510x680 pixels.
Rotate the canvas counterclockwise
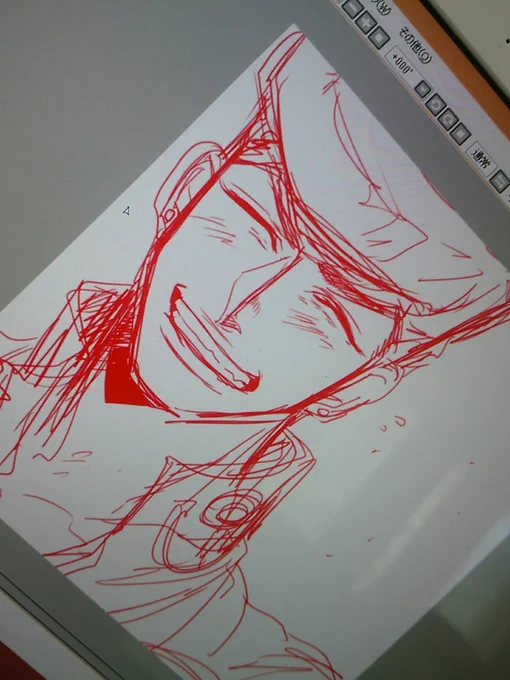click(x=434, y=105)
